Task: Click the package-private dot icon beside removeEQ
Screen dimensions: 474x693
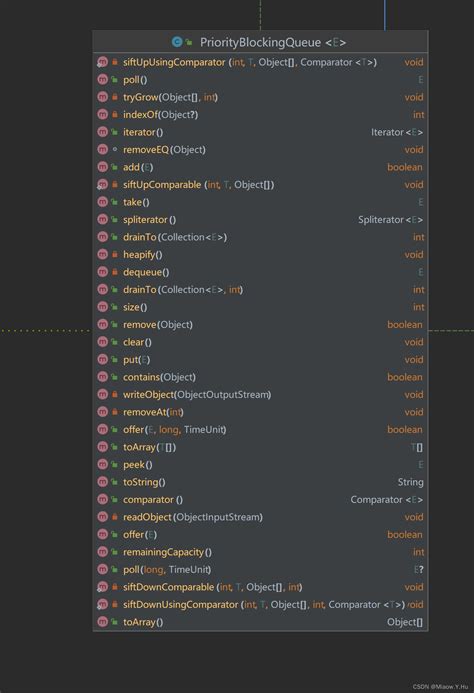Action: (115, 149)
